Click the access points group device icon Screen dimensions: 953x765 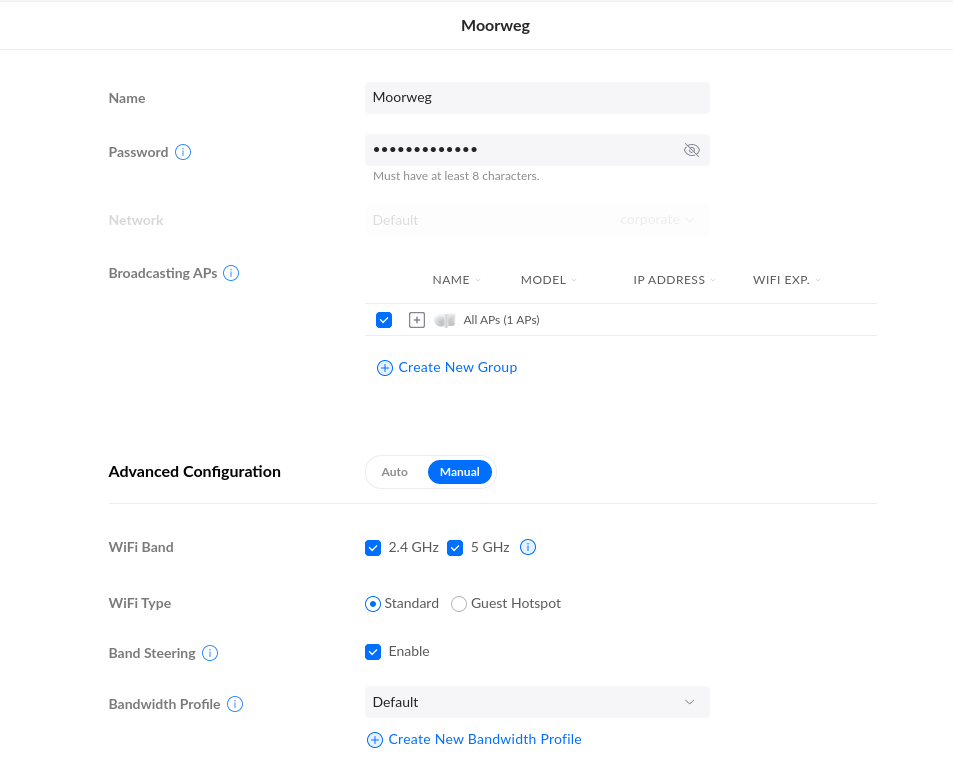445,320
